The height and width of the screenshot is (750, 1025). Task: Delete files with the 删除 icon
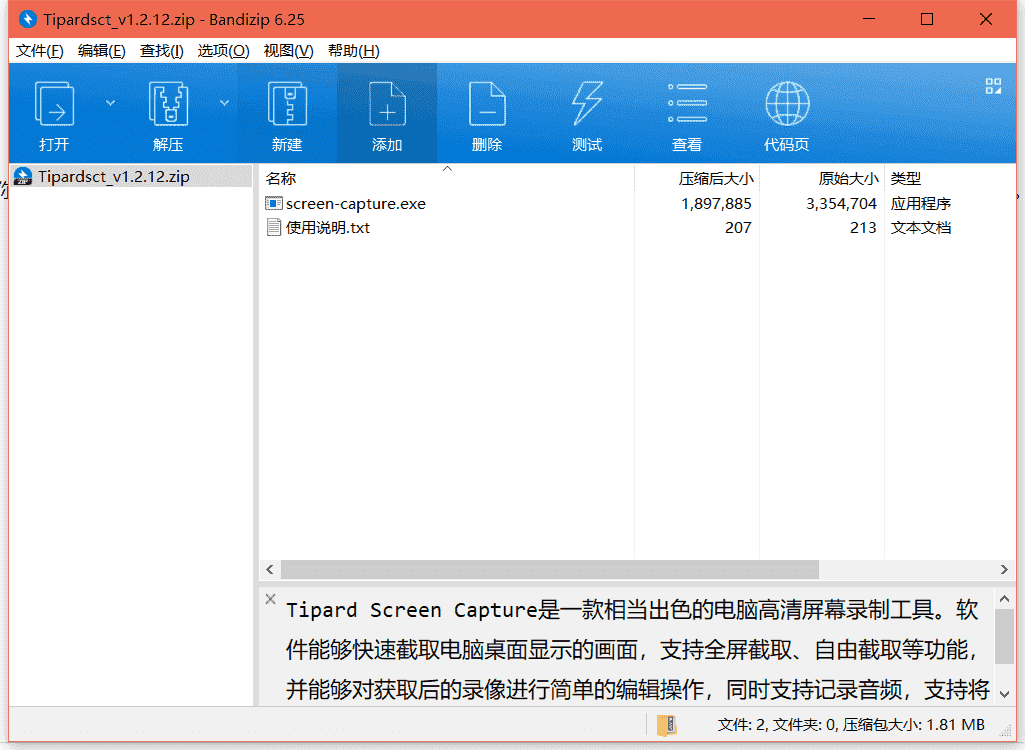click(487, 104)
